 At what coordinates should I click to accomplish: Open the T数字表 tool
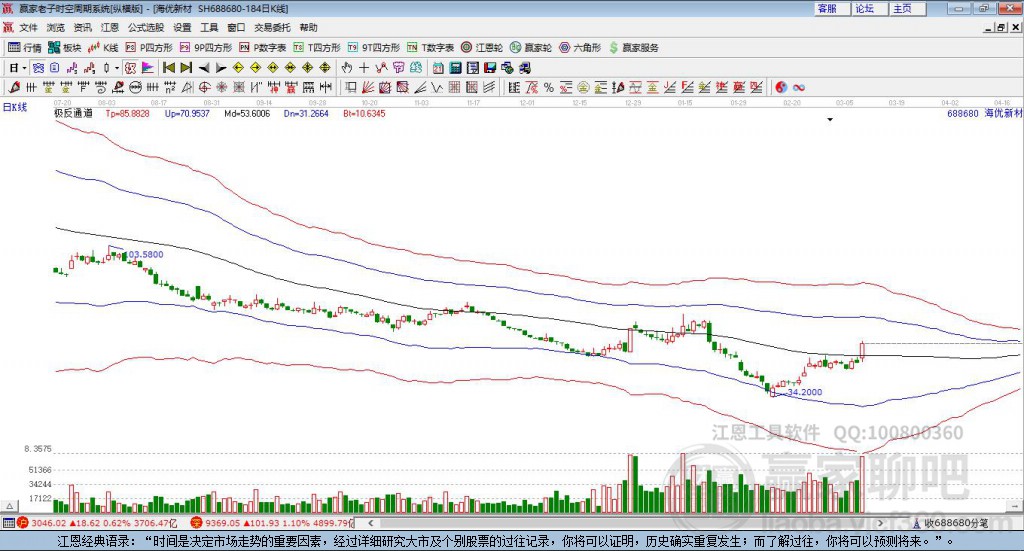430,48
